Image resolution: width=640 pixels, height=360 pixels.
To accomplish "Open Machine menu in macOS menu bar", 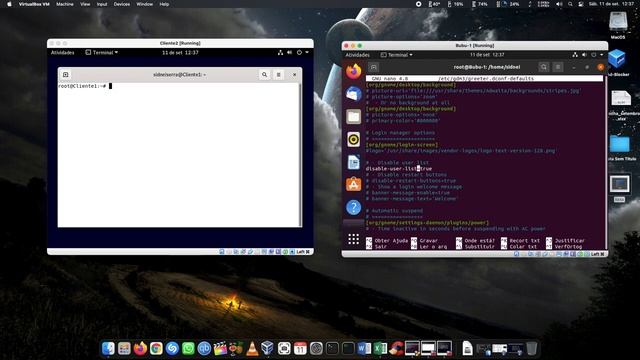I will click(64, 4).
